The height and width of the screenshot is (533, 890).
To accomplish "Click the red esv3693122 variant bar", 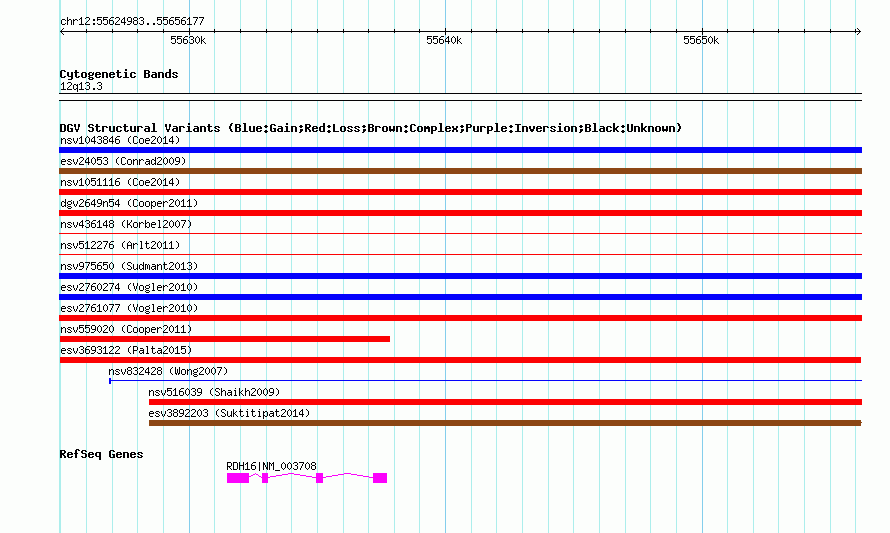I will tap(460, 360).
